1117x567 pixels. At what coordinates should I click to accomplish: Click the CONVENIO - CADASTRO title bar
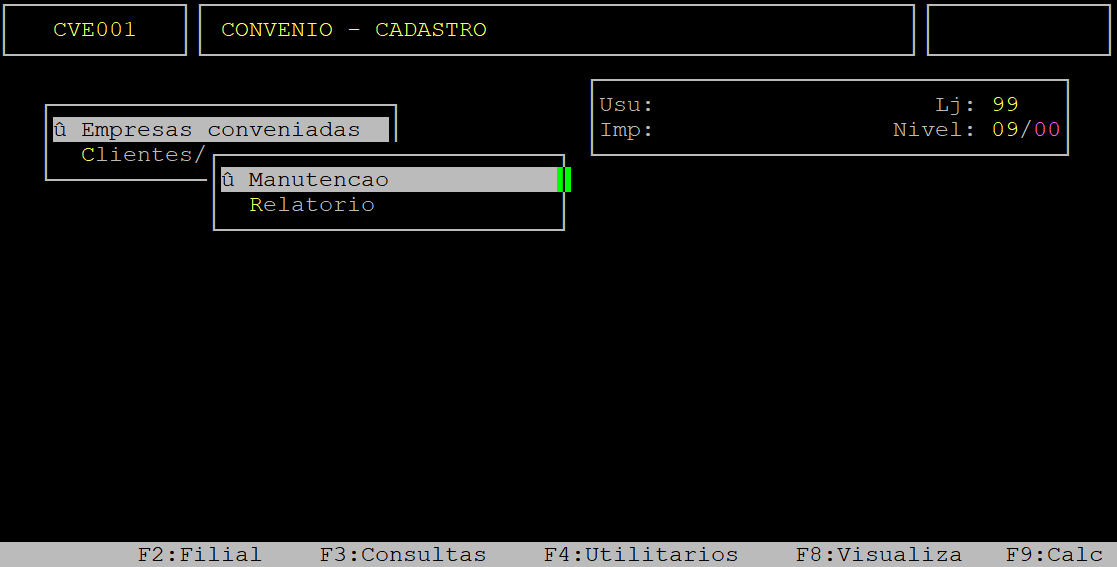[557, 30]
